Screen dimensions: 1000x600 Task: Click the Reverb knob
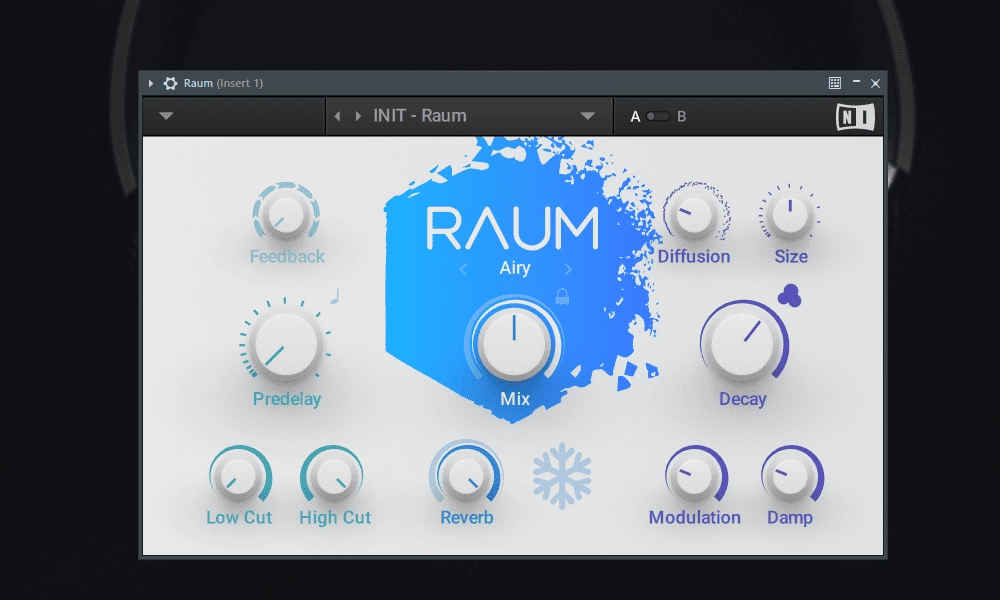[x=467, y=476]
